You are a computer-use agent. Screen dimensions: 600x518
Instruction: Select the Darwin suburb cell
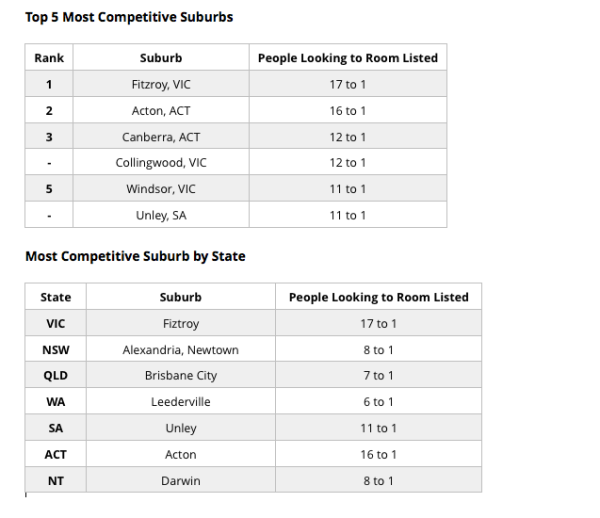click(x=181, y=481)
